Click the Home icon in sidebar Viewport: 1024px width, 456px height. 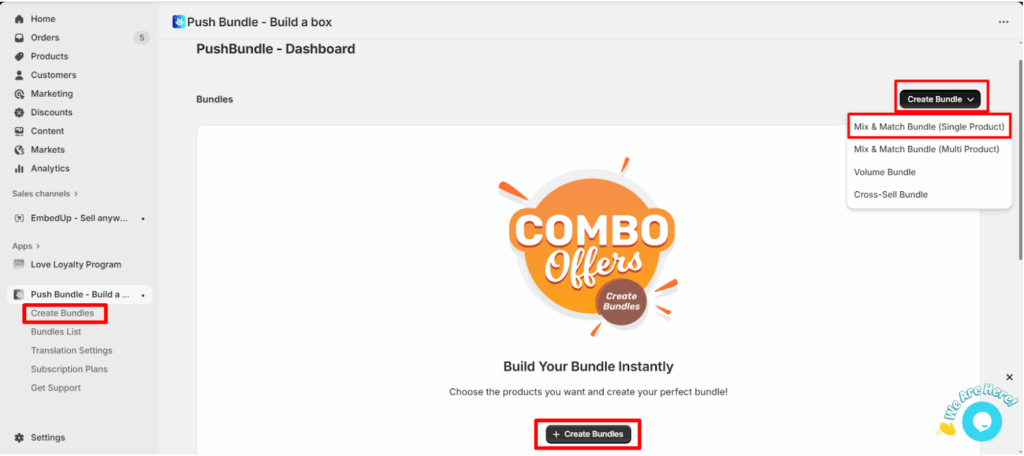click(19, 19)
